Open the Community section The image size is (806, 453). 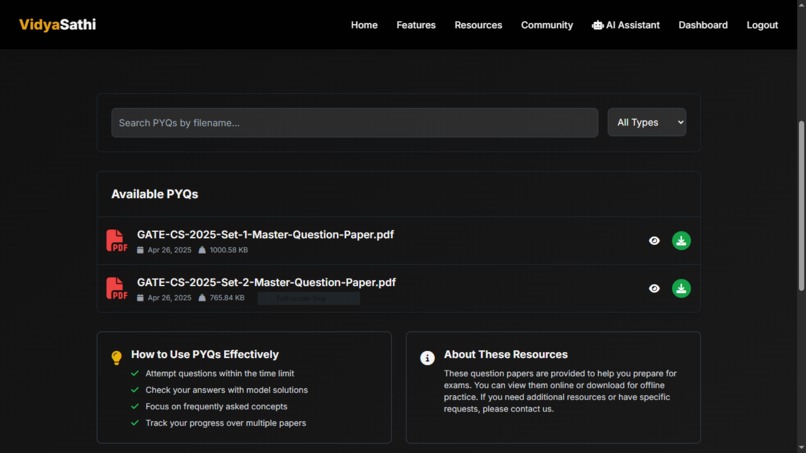coord(547,25)
